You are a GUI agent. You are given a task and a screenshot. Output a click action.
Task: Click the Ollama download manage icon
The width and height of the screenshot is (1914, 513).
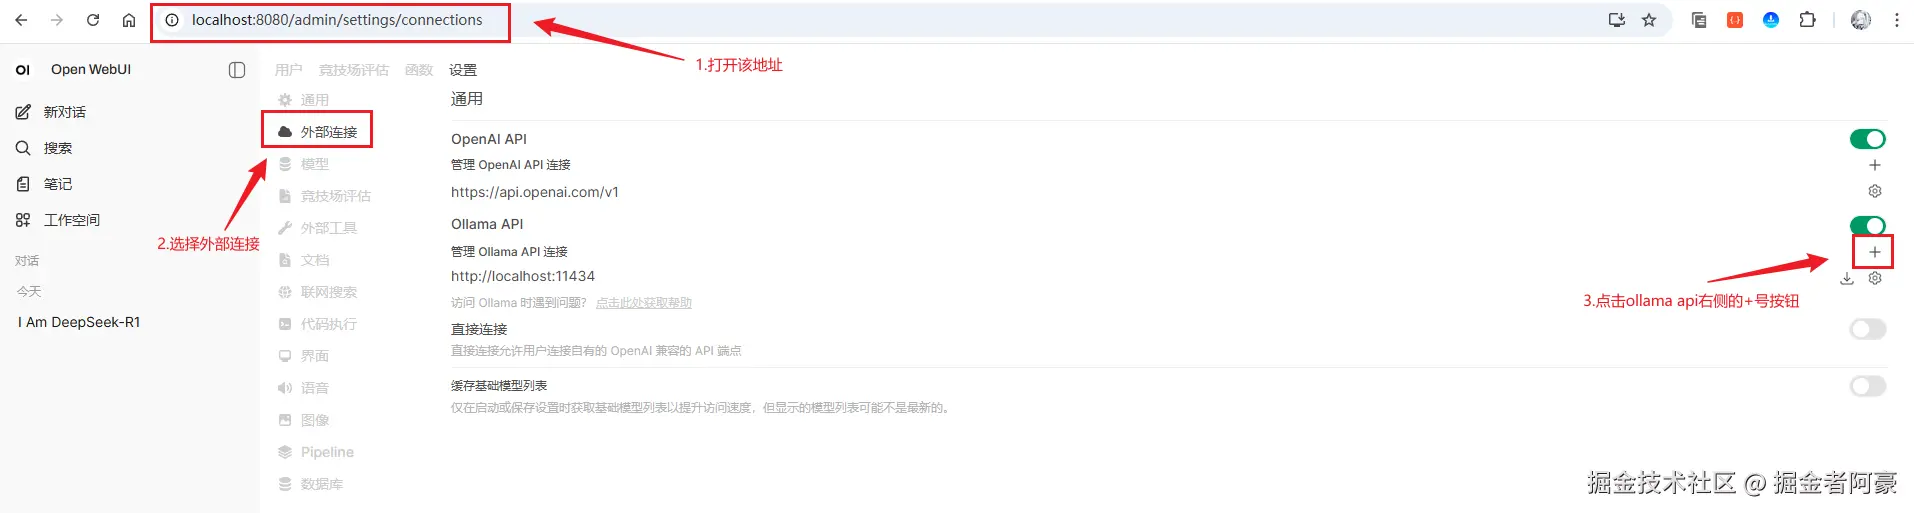pyautogui.click(x=1847, y=278)
